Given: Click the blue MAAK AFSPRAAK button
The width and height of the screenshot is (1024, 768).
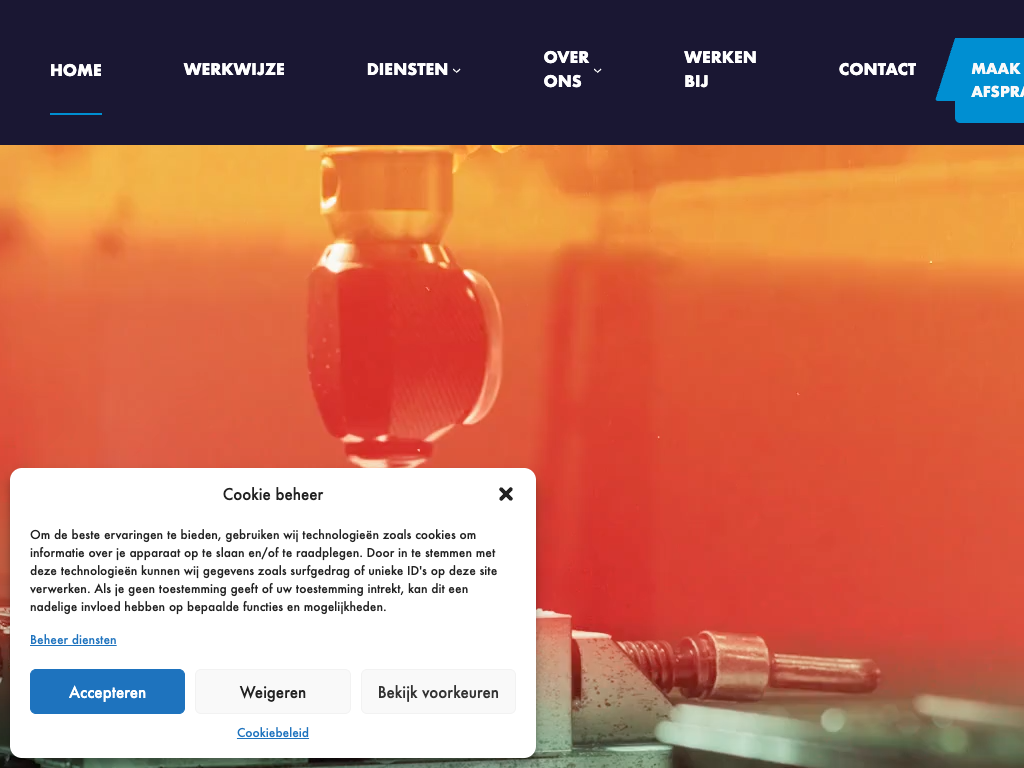Looking at the screenshot, I should click(x=984, y=80).
